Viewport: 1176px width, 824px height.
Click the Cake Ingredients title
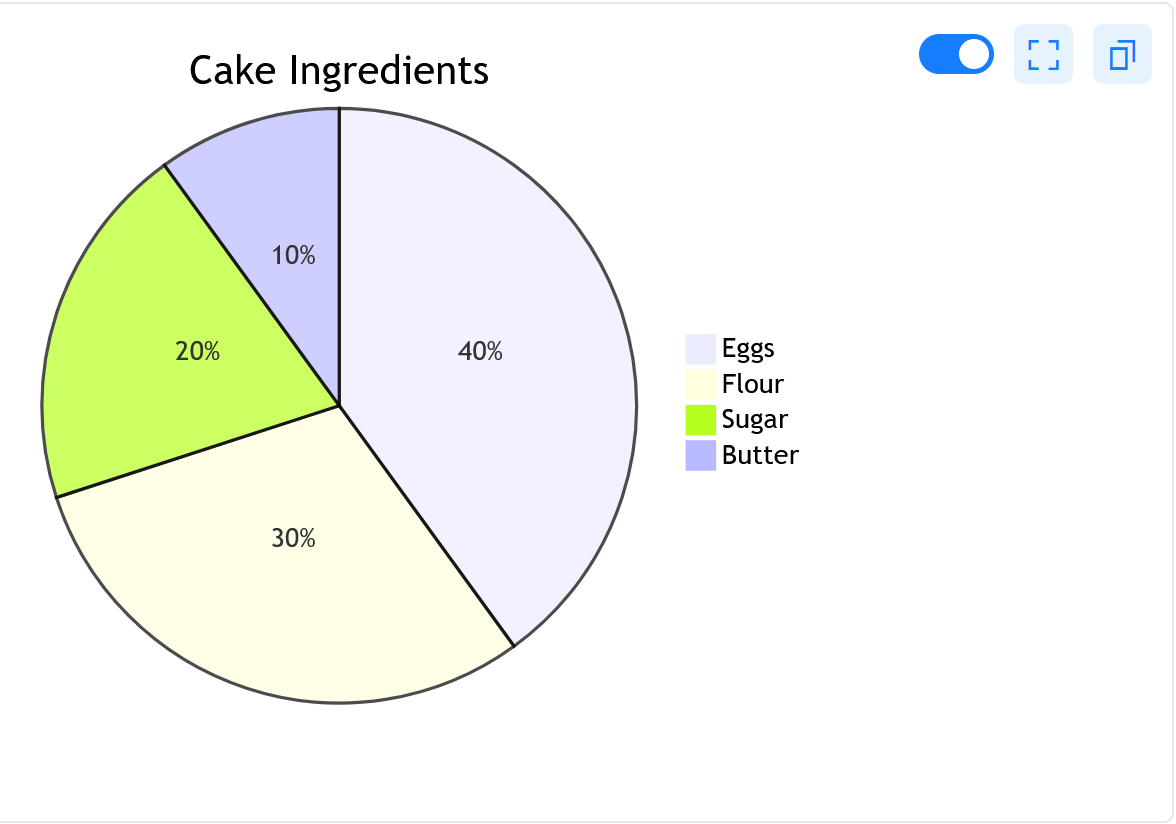tap(339, 70)
